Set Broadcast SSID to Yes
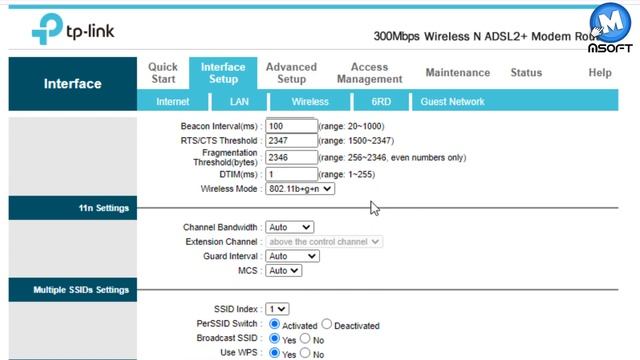This screenshot has height=360, width=640. tap(274, 338)
